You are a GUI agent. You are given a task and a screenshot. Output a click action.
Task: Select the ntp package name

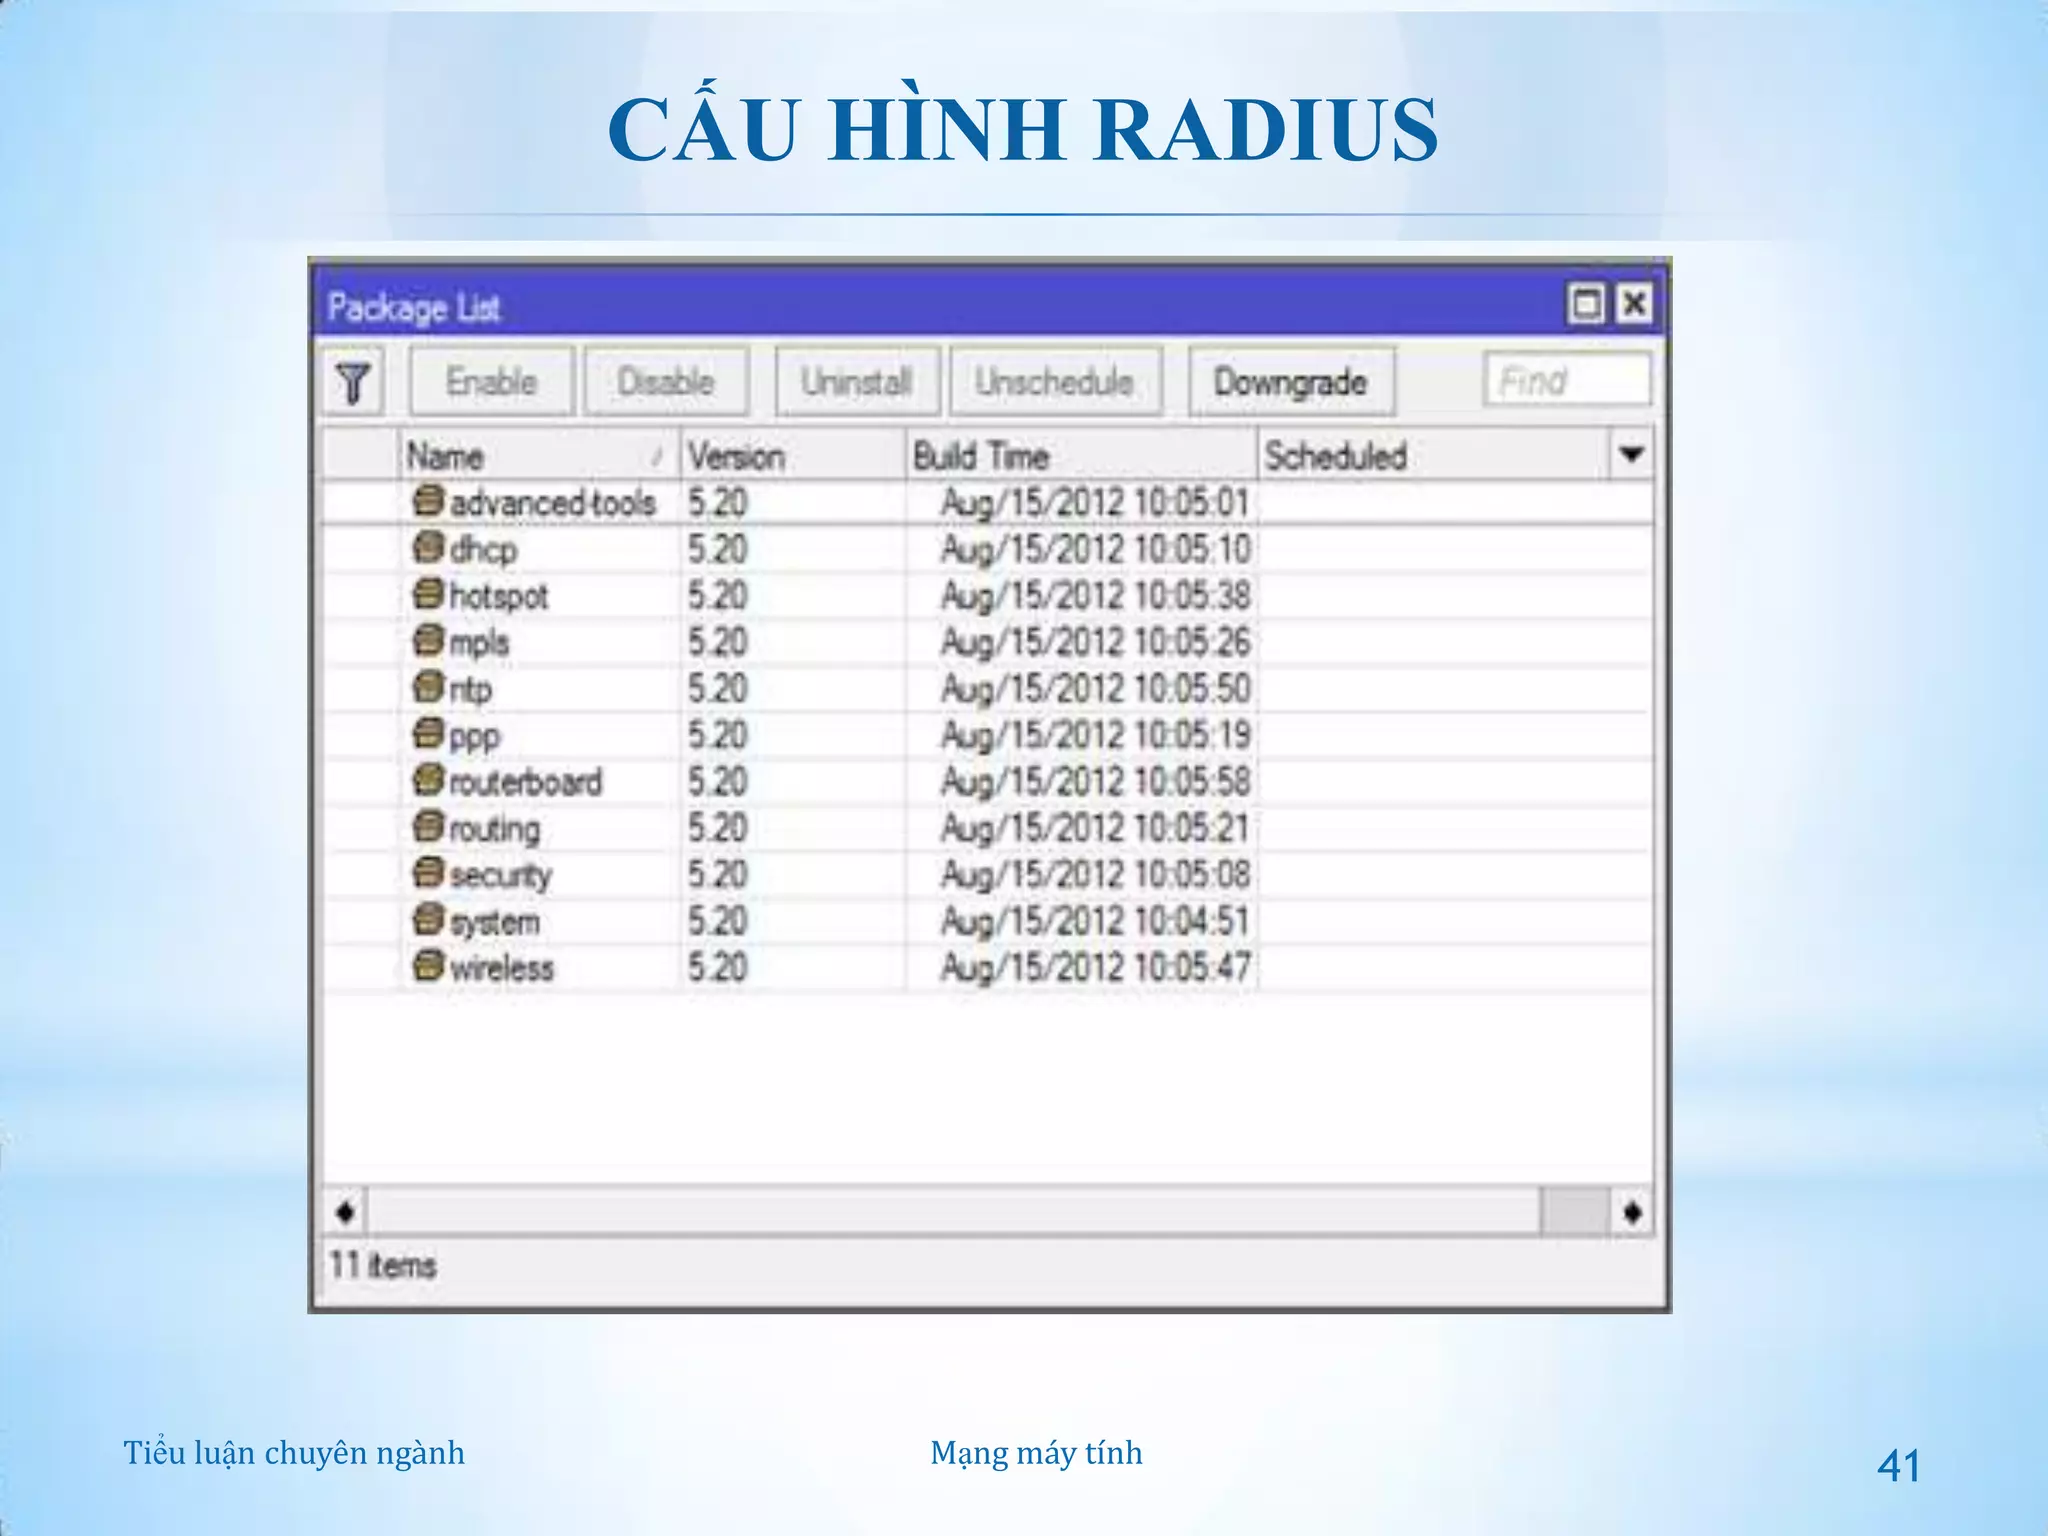470,689
